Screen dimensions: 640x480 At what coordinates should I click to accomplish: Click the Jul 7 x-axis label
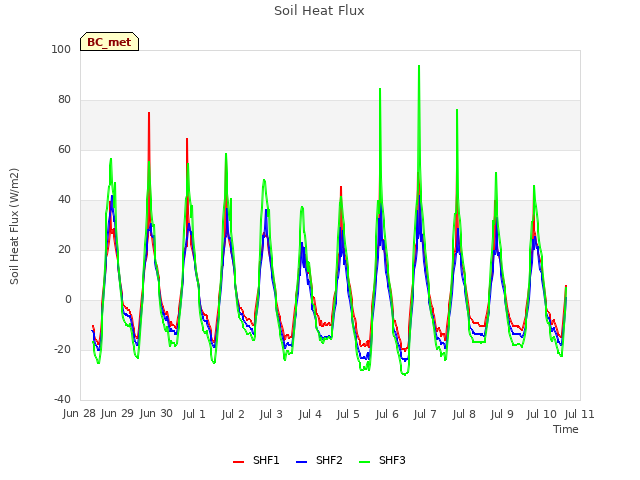click(425, 414)
